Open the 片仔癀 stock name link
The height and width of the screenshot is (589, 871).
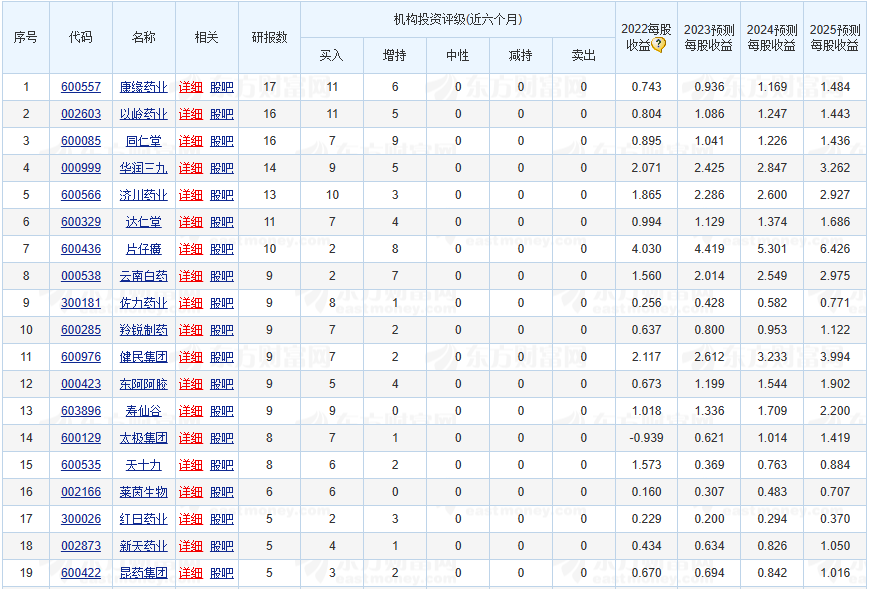(143, 249)
